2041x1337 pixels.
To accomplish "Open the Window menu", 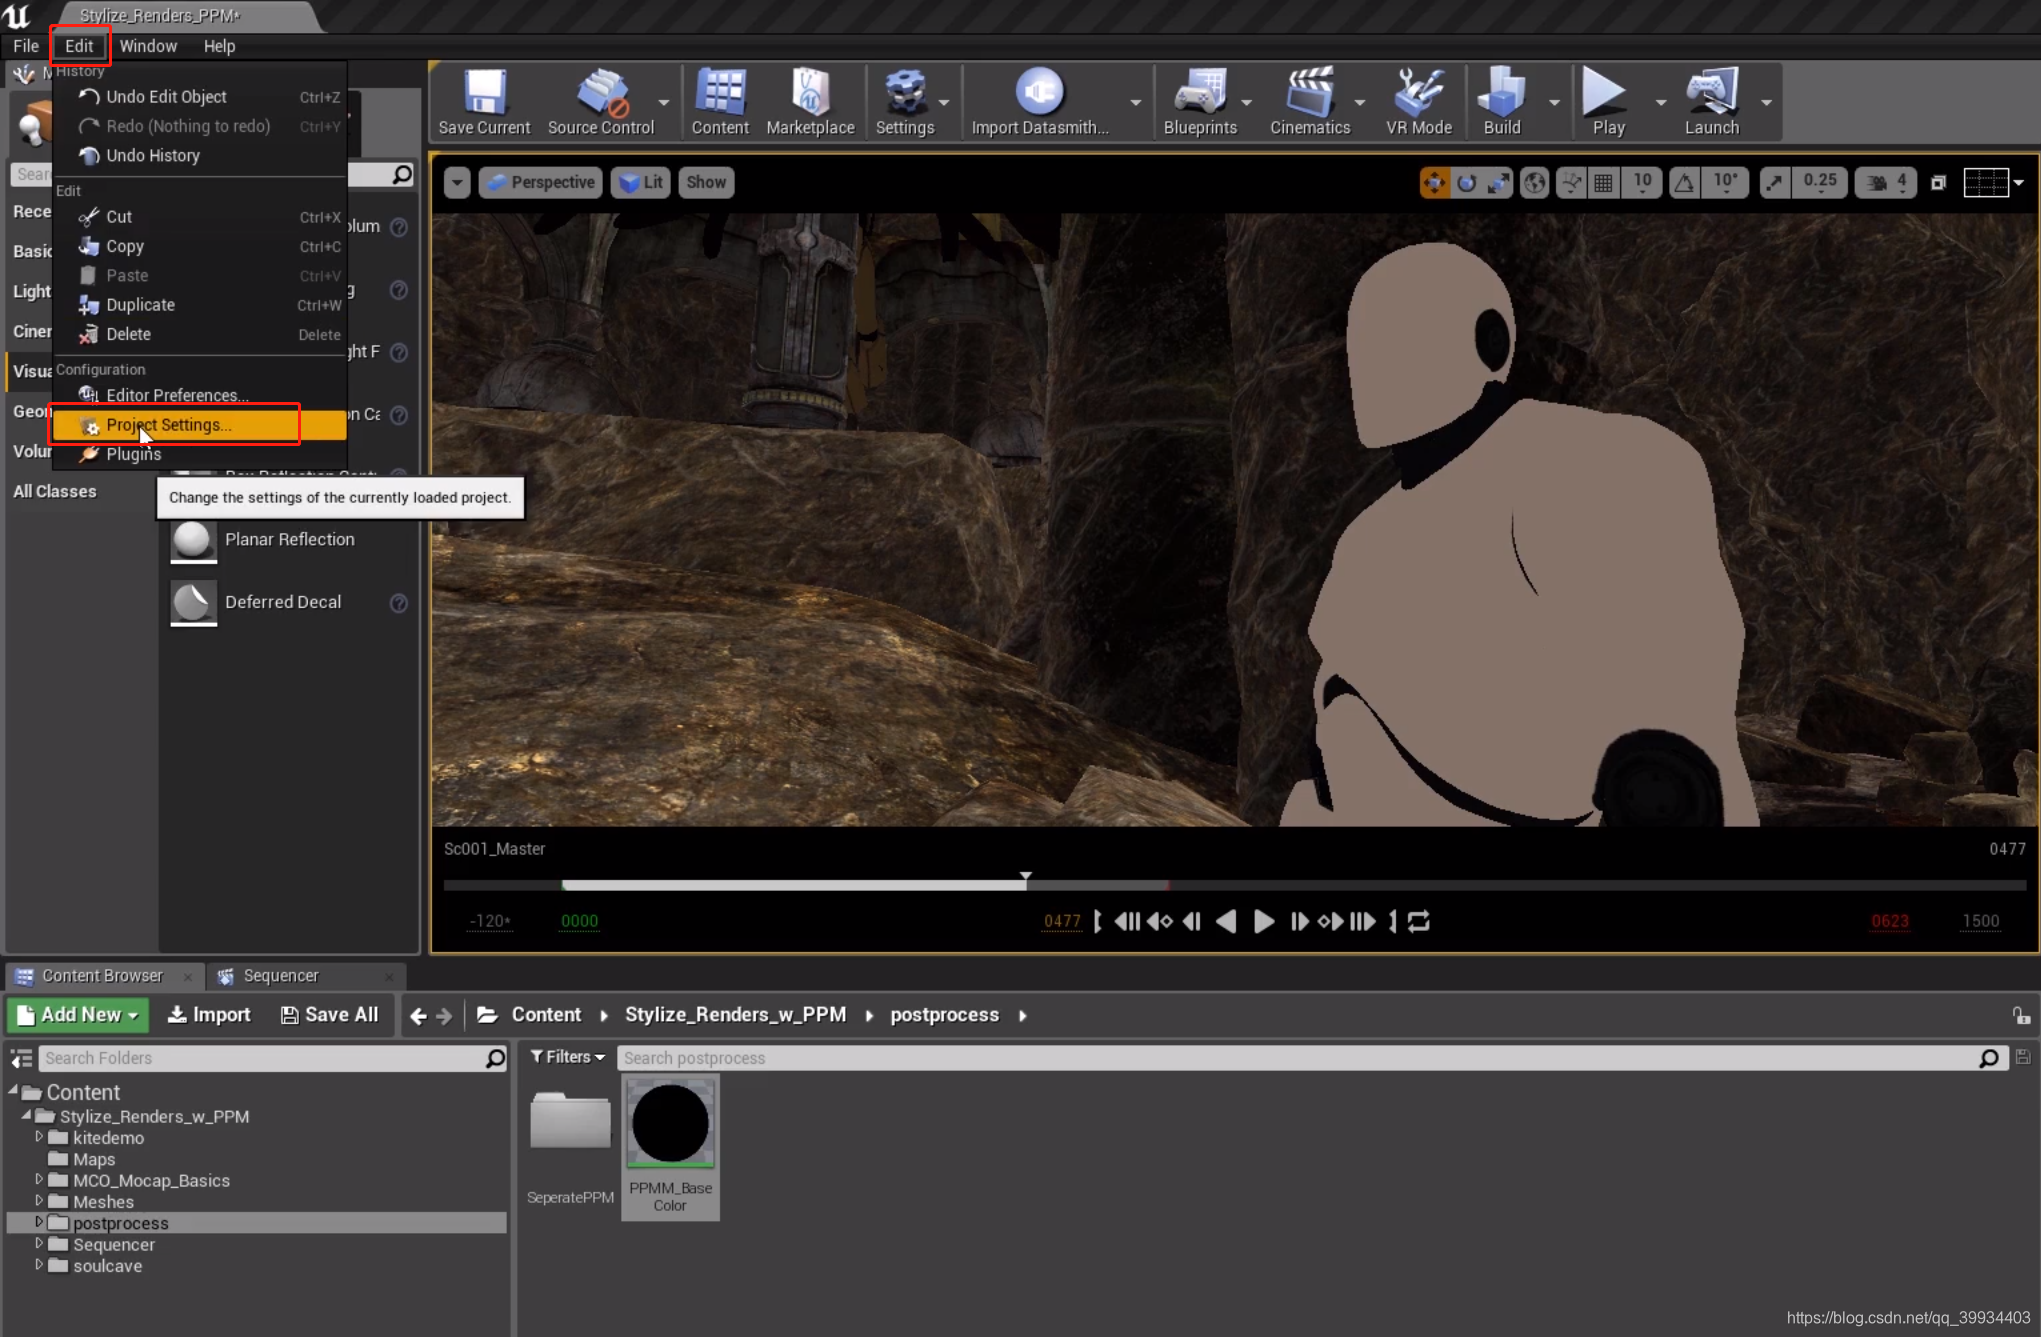I will tap(148, 45).
